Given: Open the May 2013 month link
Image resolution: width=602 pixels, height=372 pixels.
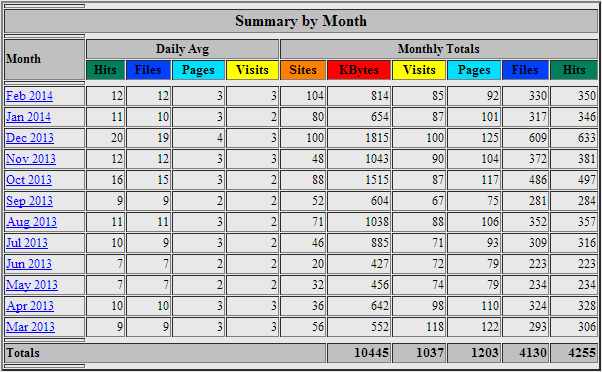Looking at the screenshot, I should point(32,285).
